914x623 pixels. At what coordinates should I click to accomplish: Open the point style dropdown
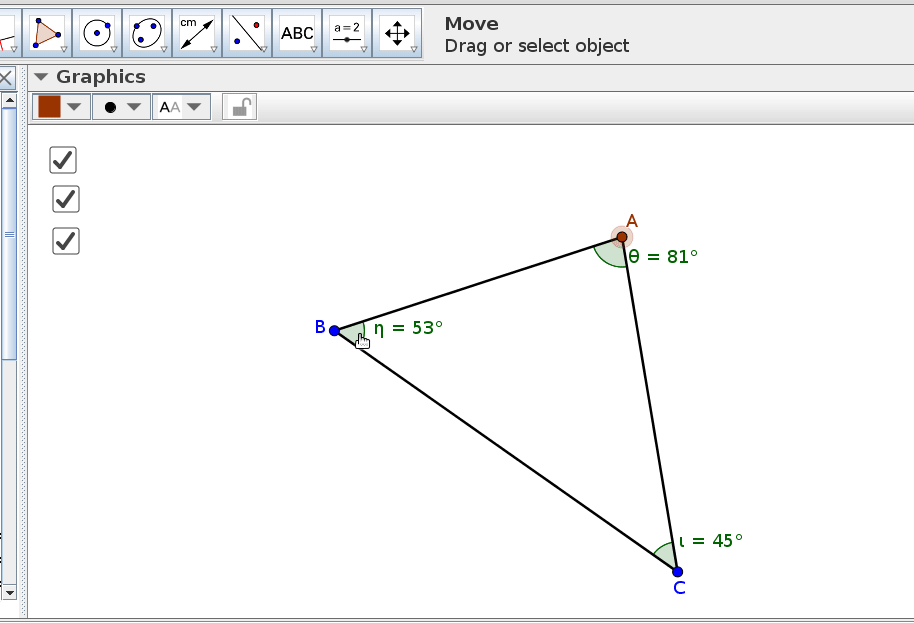[121, 107]
